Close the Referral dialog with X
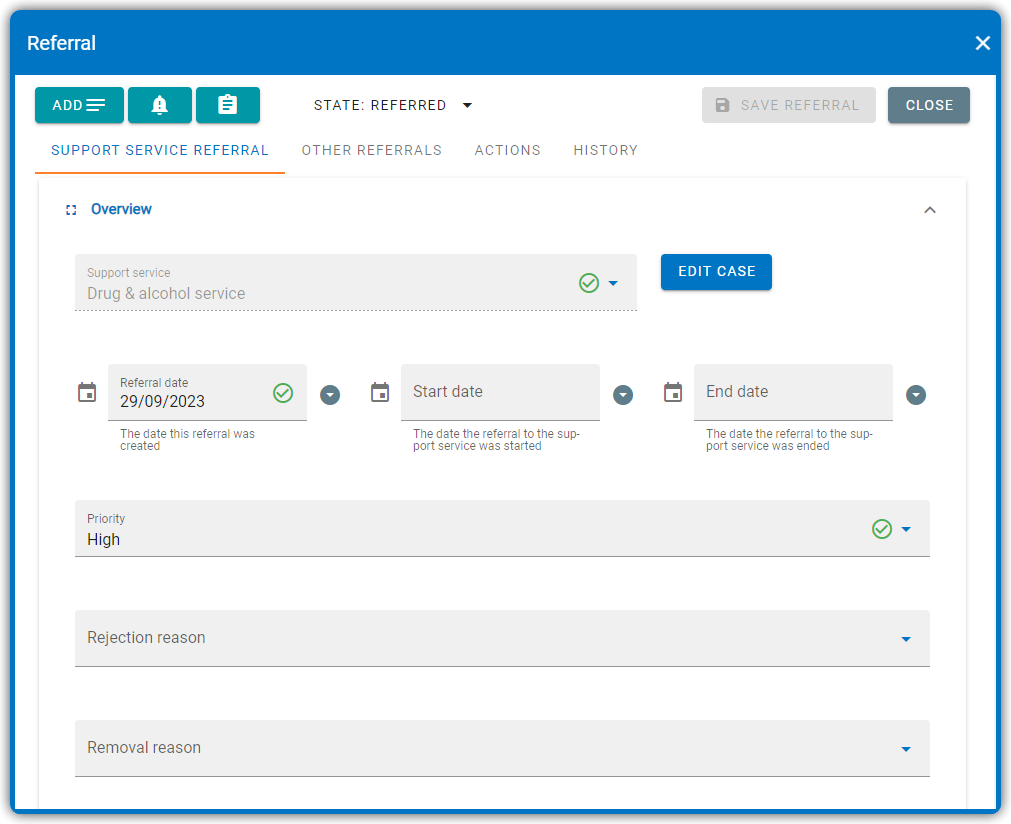The image size is (1011, 824). point(983,43)
